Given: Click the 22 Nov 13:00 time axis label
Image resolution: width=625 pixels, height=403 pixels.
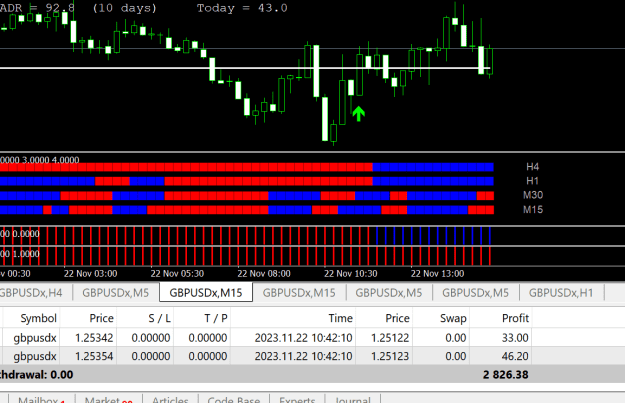Looking at the screenshot, I should click(437, 274).
